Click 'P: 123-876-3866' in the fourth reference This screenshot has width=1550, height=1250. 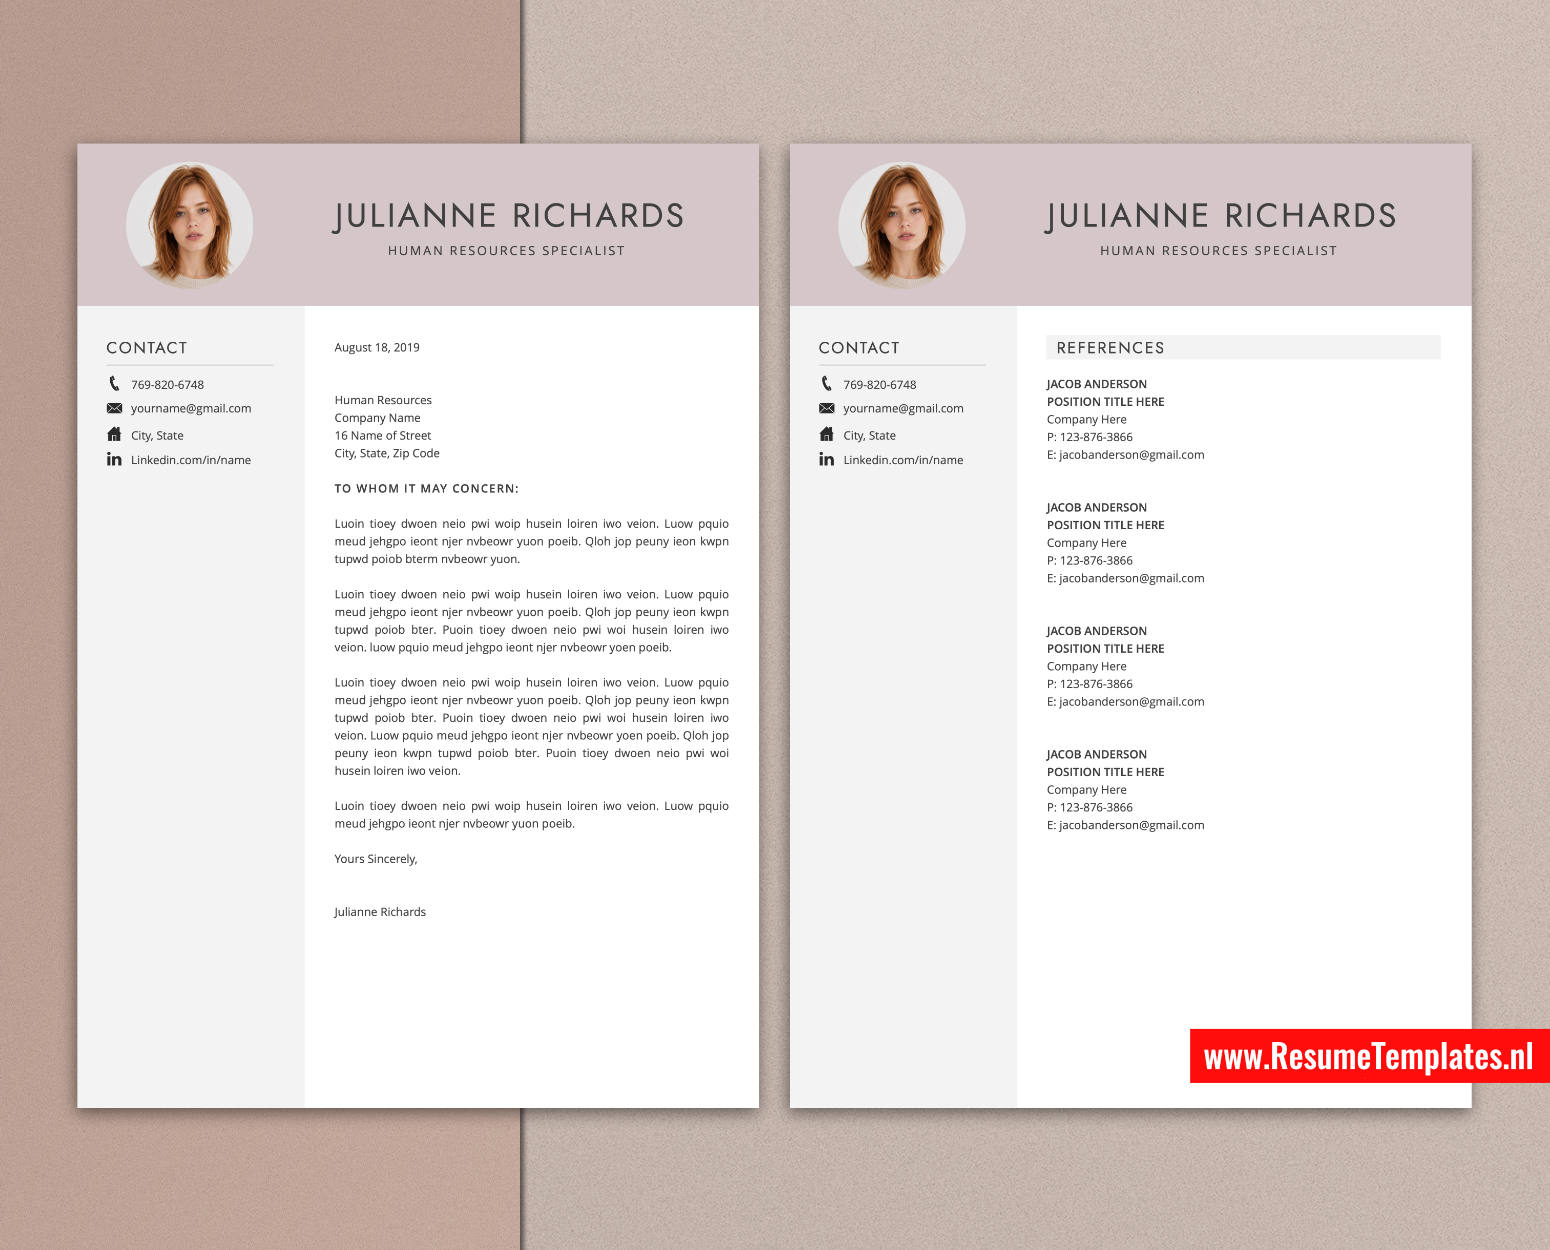pos(1090,808)
